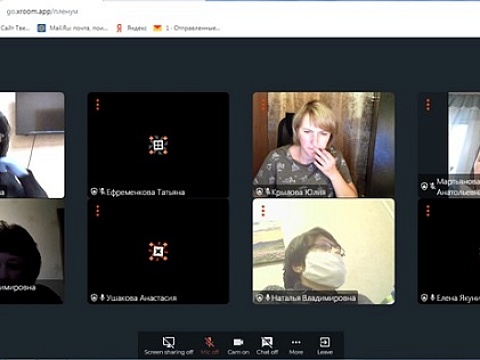
Task: Click shield icon beside Крылова Юлия name
Action: (259, 192)
